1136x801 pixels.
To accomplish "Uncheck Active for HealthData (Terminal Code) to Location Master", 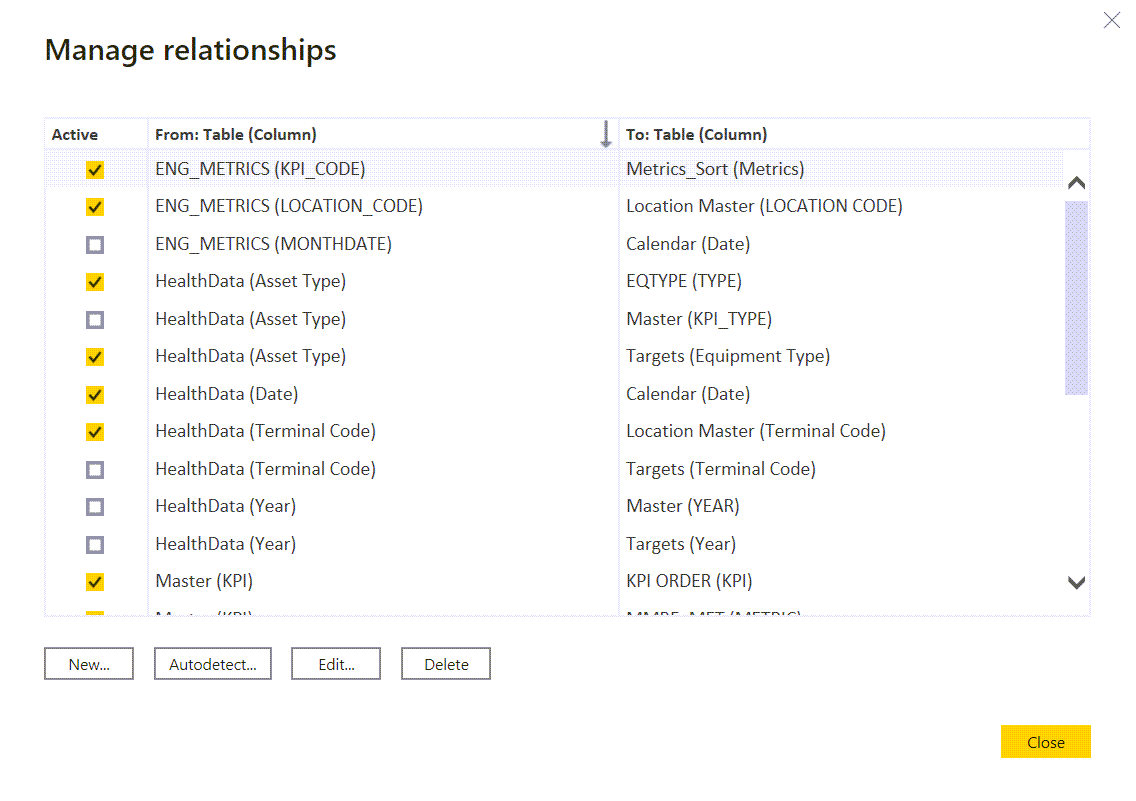I will [95, 432].
